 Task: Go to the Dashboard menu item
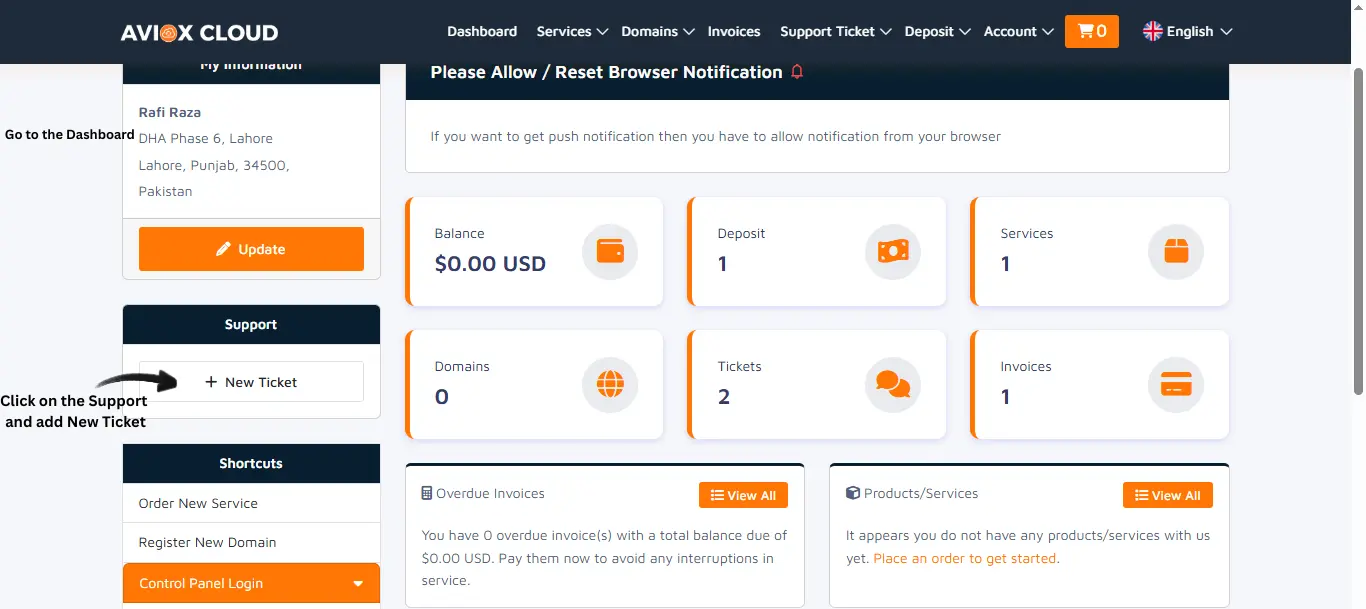click(482, 31)
